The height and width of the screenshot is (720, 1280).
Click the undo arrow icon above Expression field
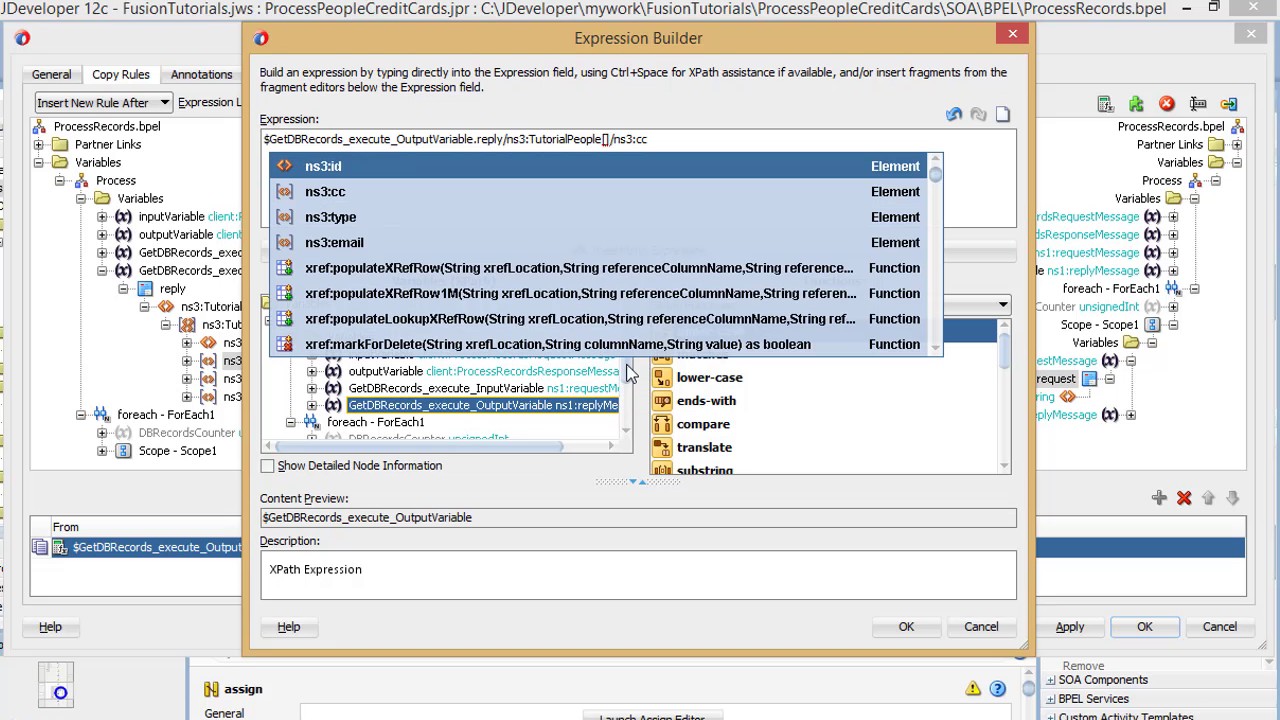pyautogui.click(x=954, y=115)
